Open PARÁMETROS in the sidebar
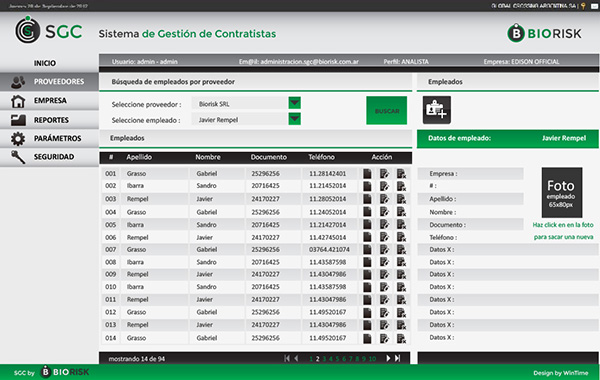 point(49,139)
